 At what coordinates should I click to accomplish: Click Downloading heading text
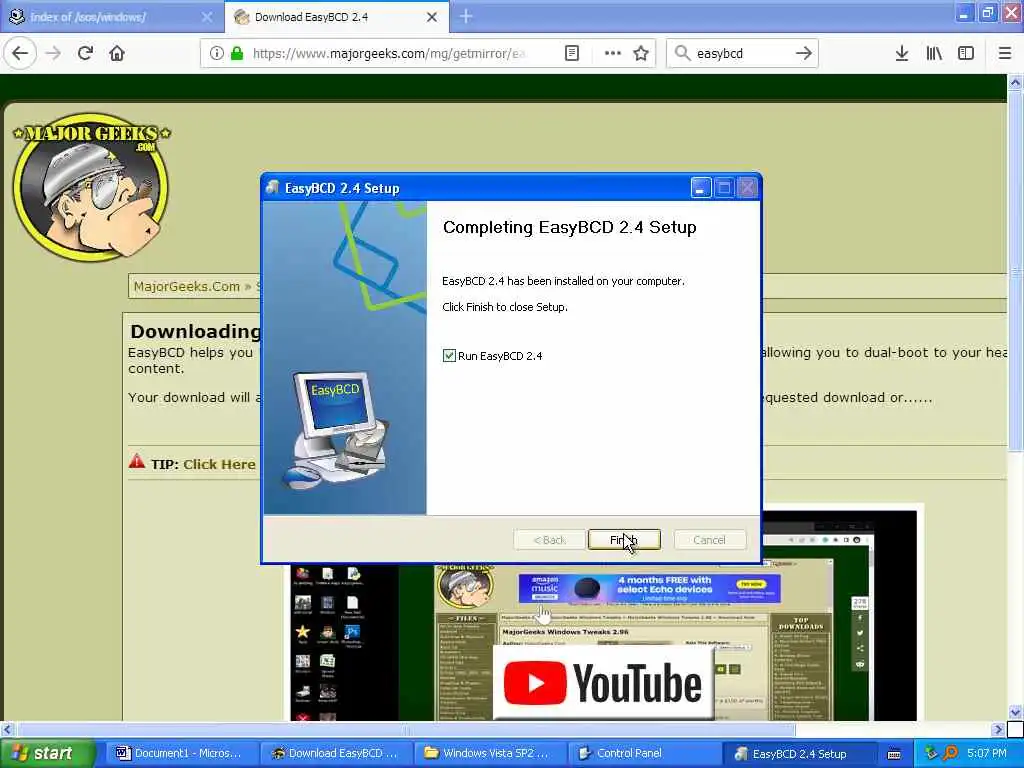pyautogui.click(x=195, y=331)
